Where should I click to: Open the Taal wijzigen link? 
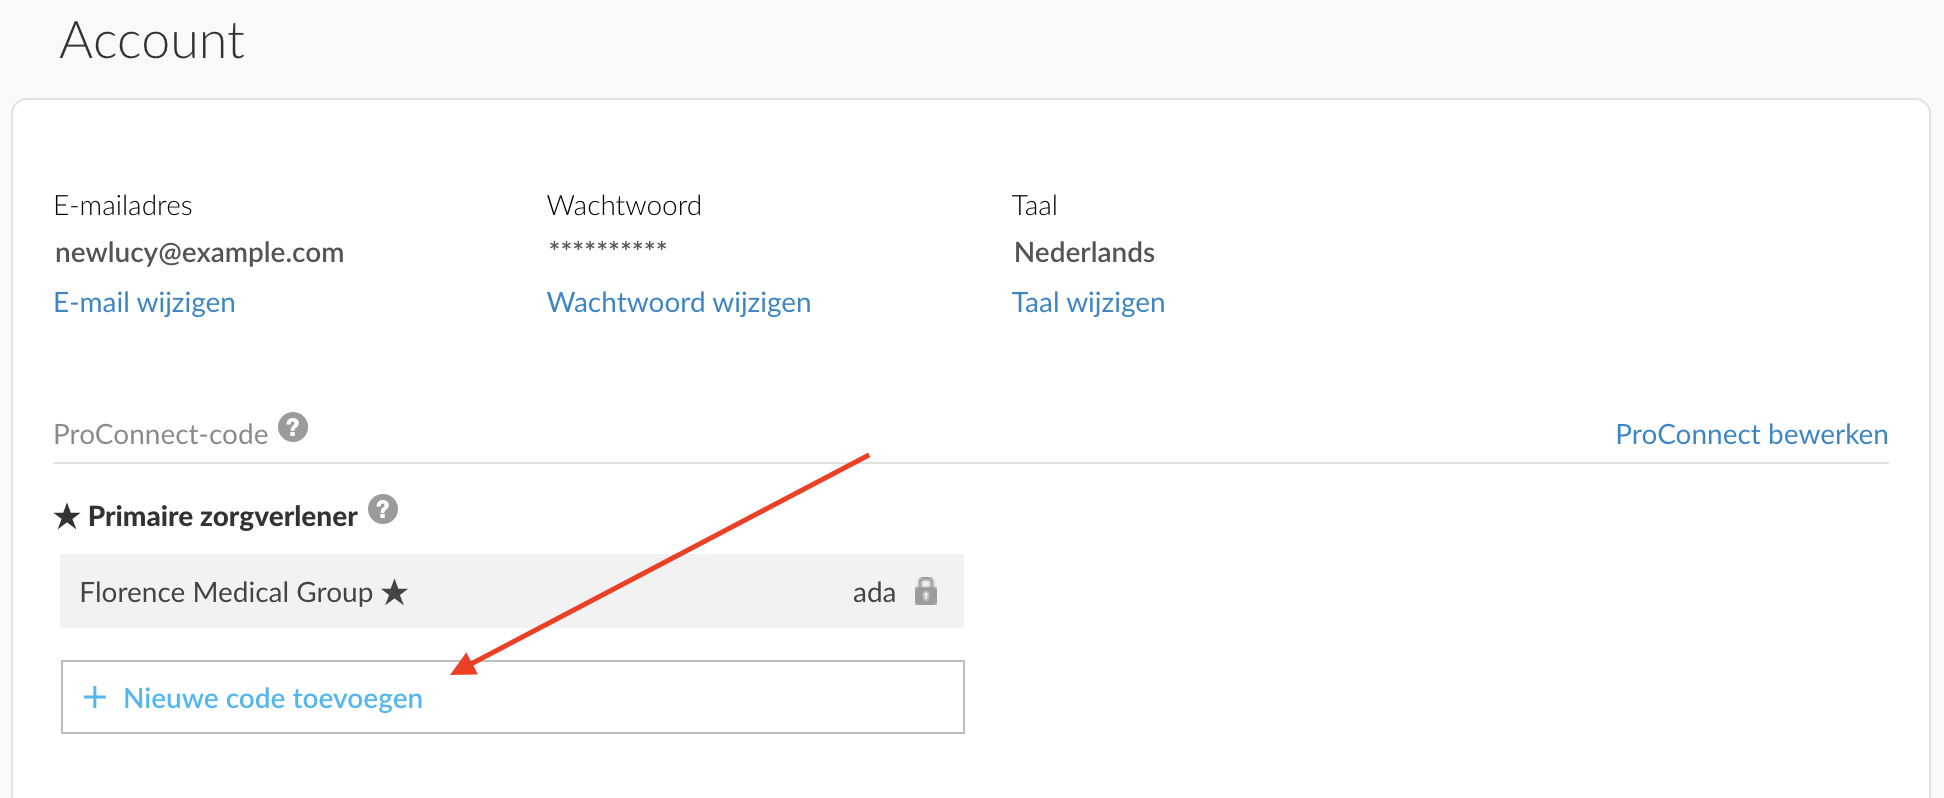tap(1088, 302)
